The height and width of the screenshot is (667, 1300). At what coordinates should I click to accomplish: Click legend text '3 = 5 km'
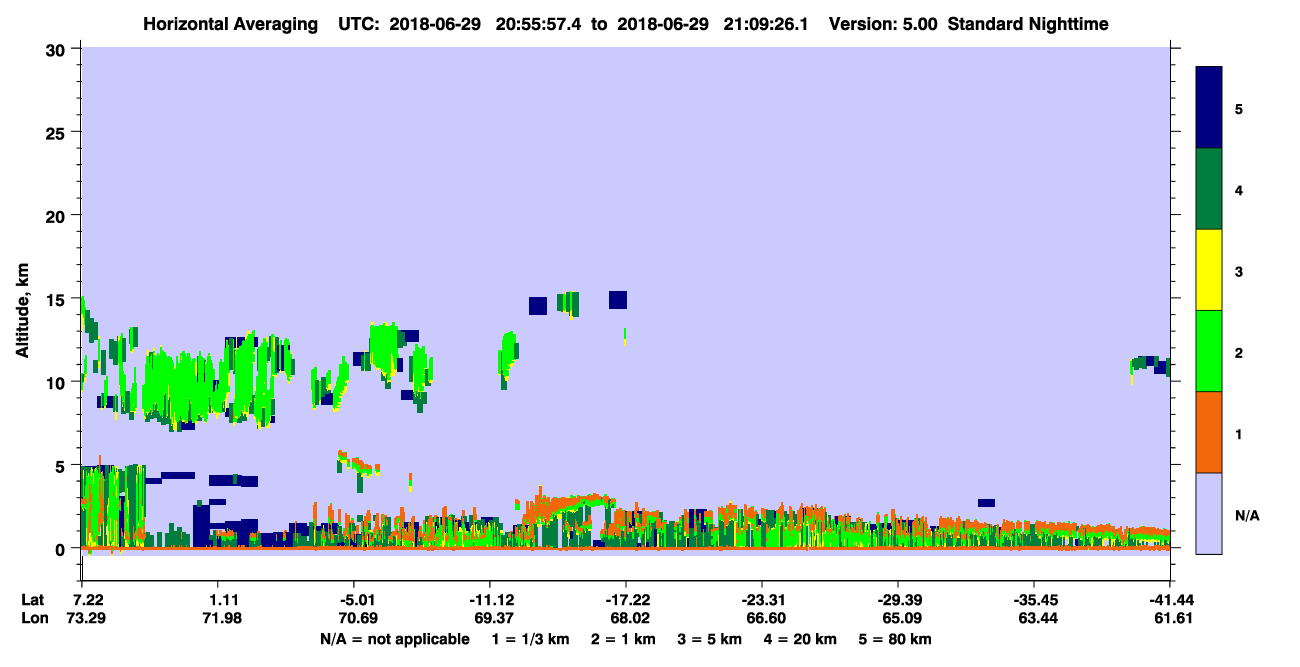point(710,639)
